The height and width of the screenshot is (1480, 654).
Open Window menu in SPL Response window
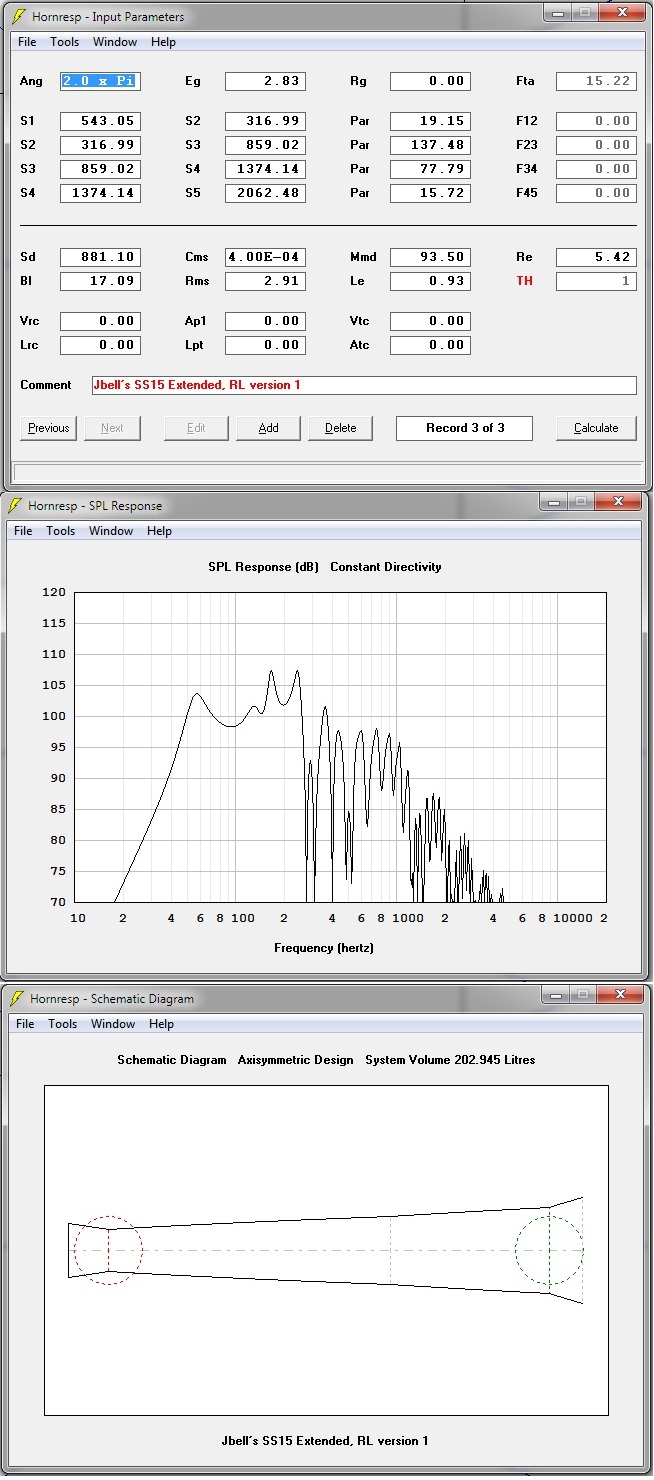click(111, 531)
